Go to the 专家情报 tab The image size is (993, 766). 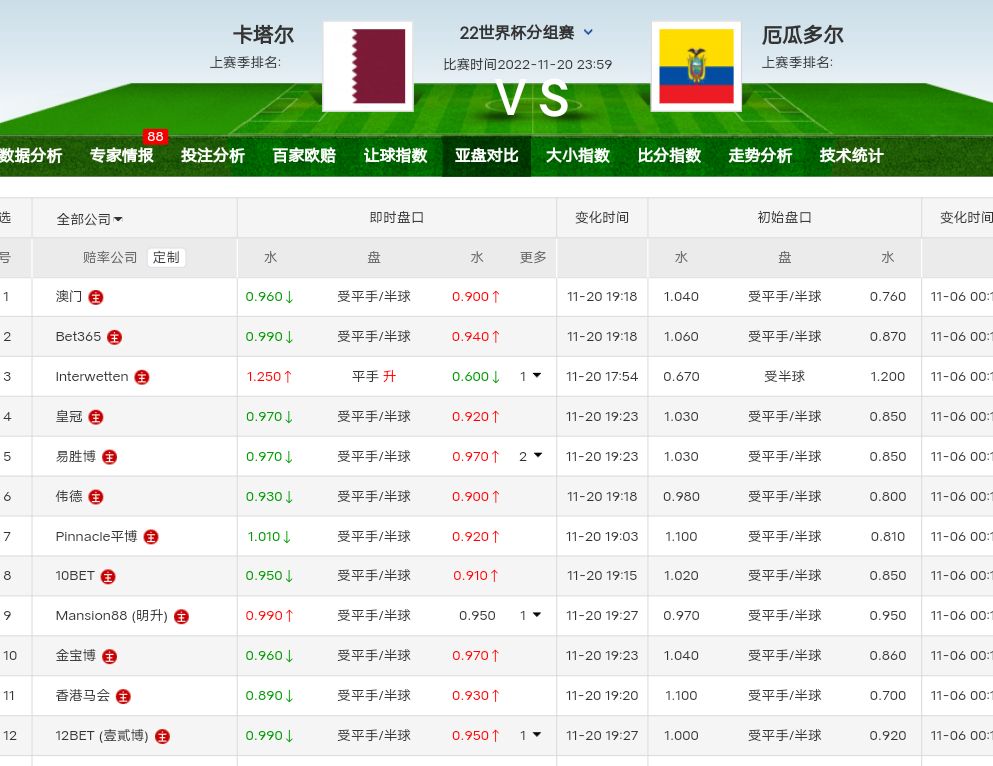coord(122,156)
